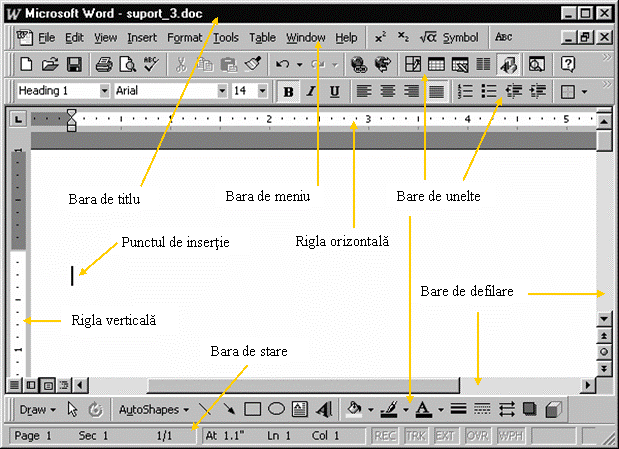Click the Draw menu button
Image resolution: width=619 pixels, height=449 pixels.
pos(38,409)
